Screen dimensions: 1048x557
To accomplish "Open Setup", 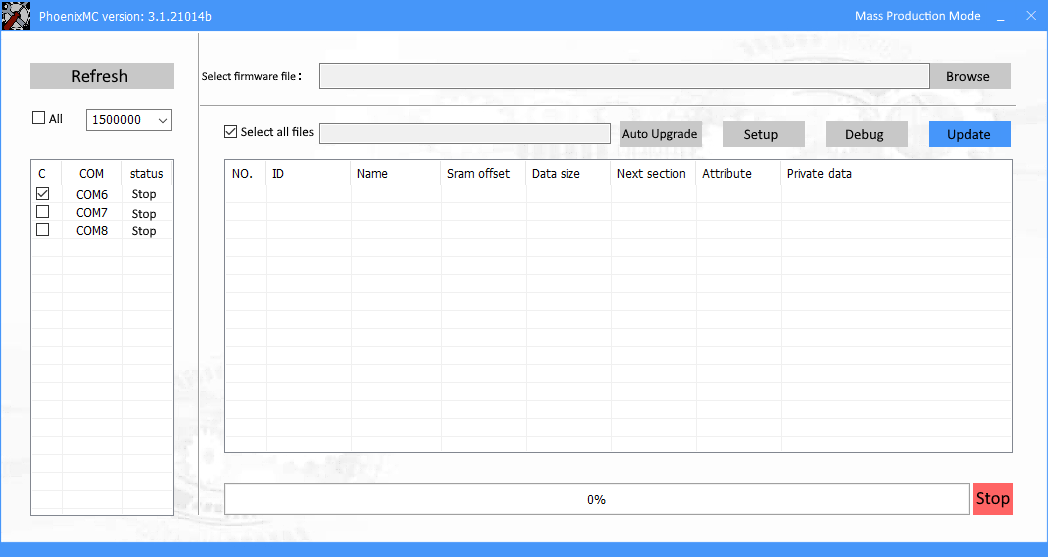I will pos(763,134).
